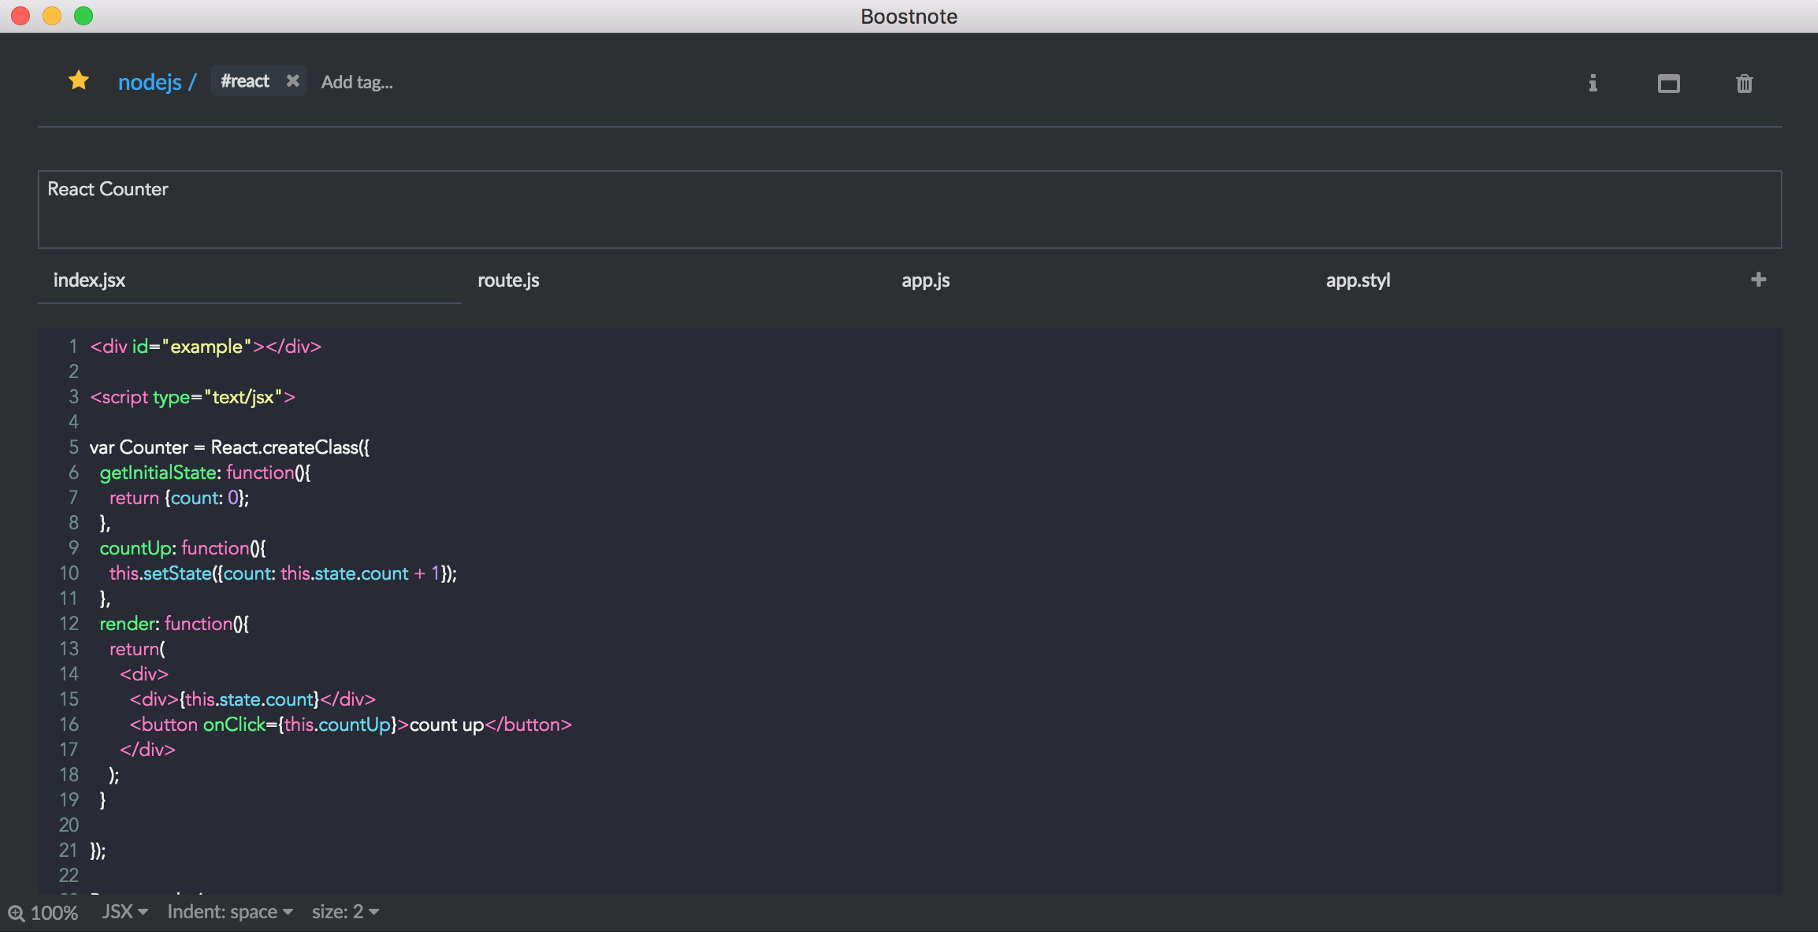Screen dimensions: 1818x932
Task: Open the Indent: space dropdown
Action: 230,912
